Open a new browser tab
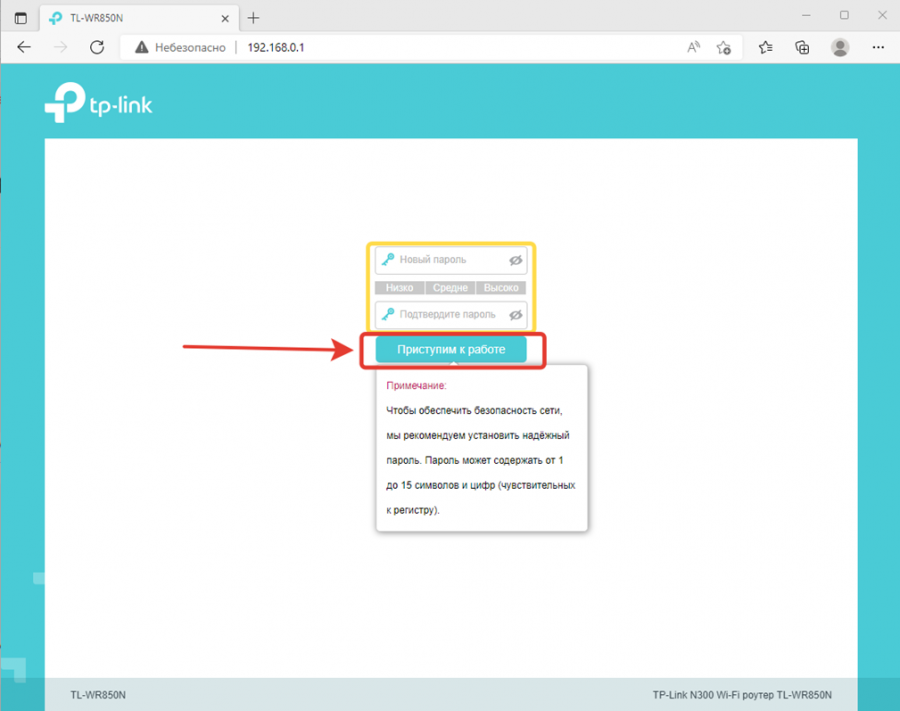 pyautogui.click(x=253, y=18)
